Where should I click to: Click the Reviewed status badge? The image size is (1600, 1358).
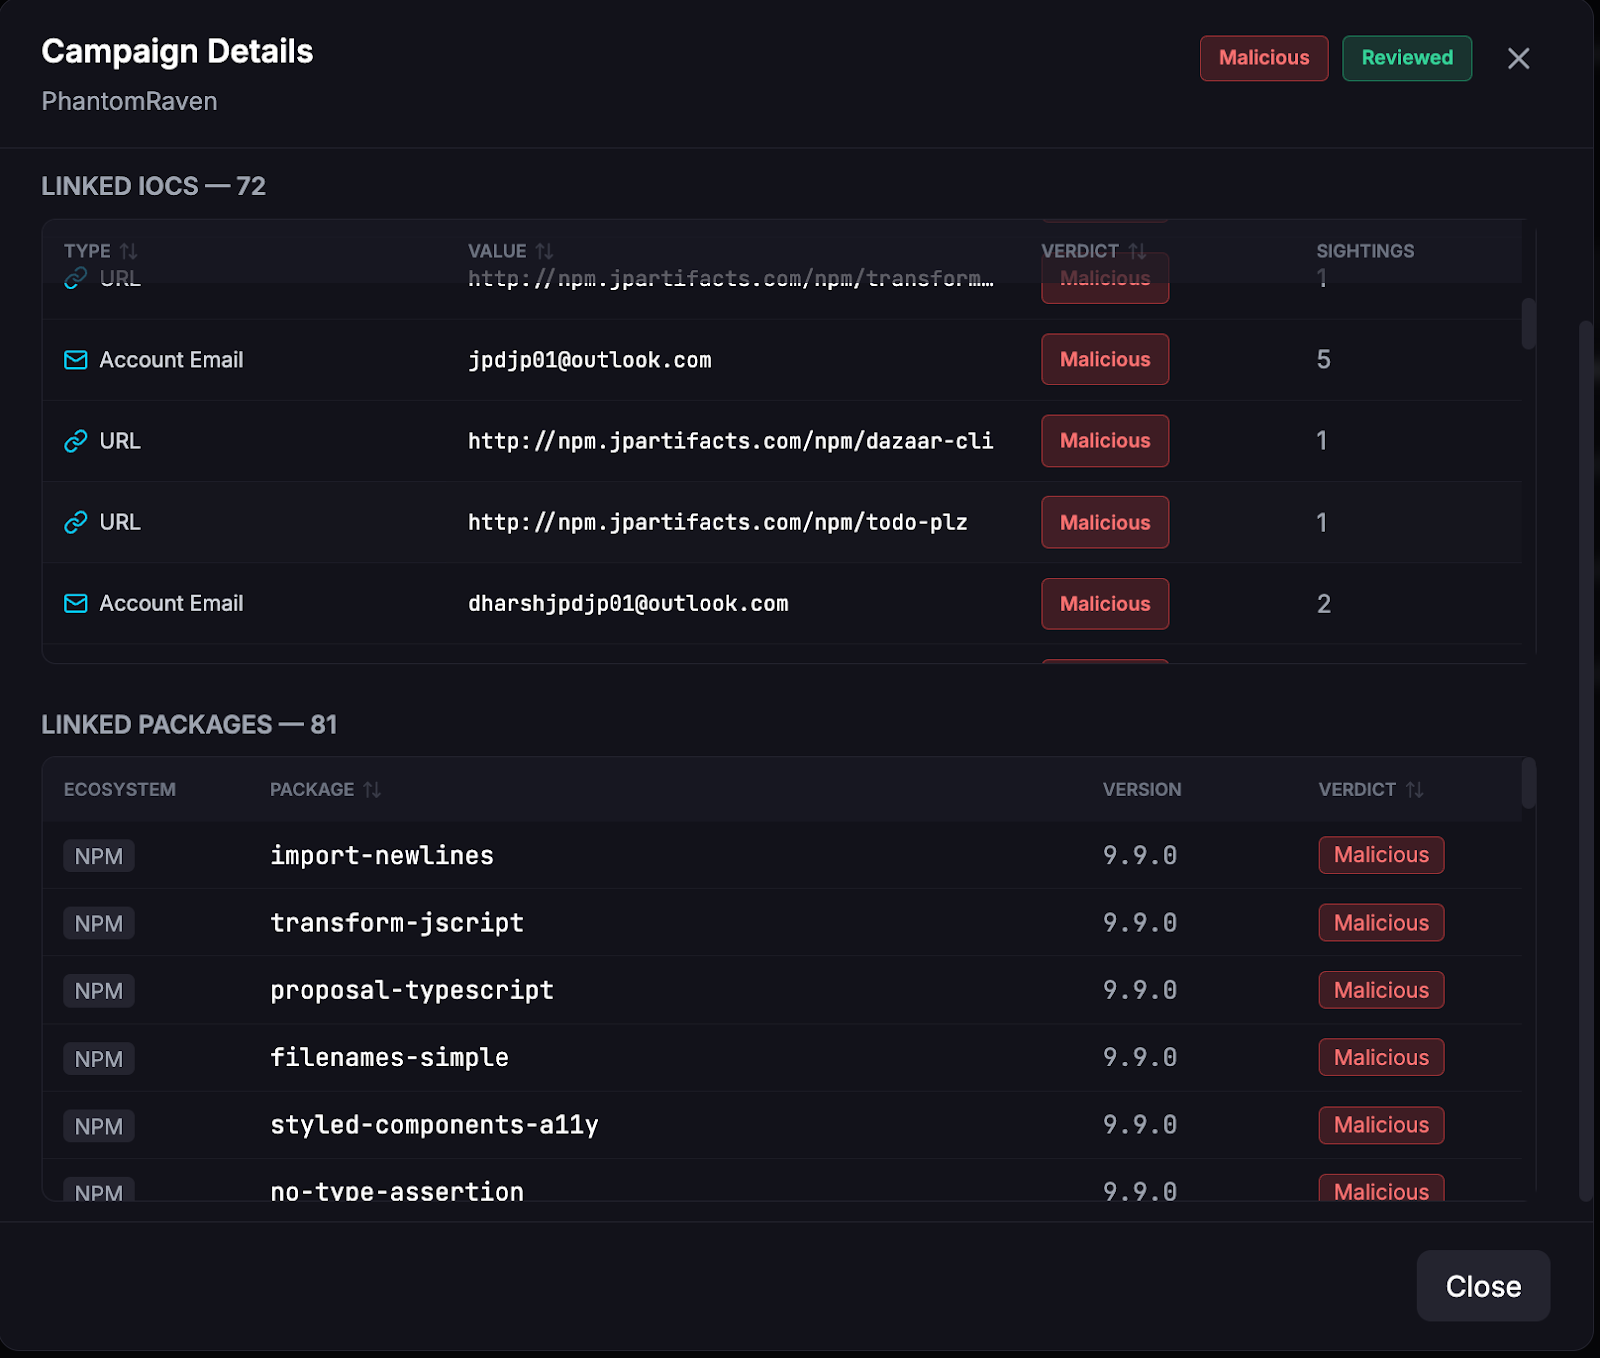pyautogui.click(x=1407, y=58)
